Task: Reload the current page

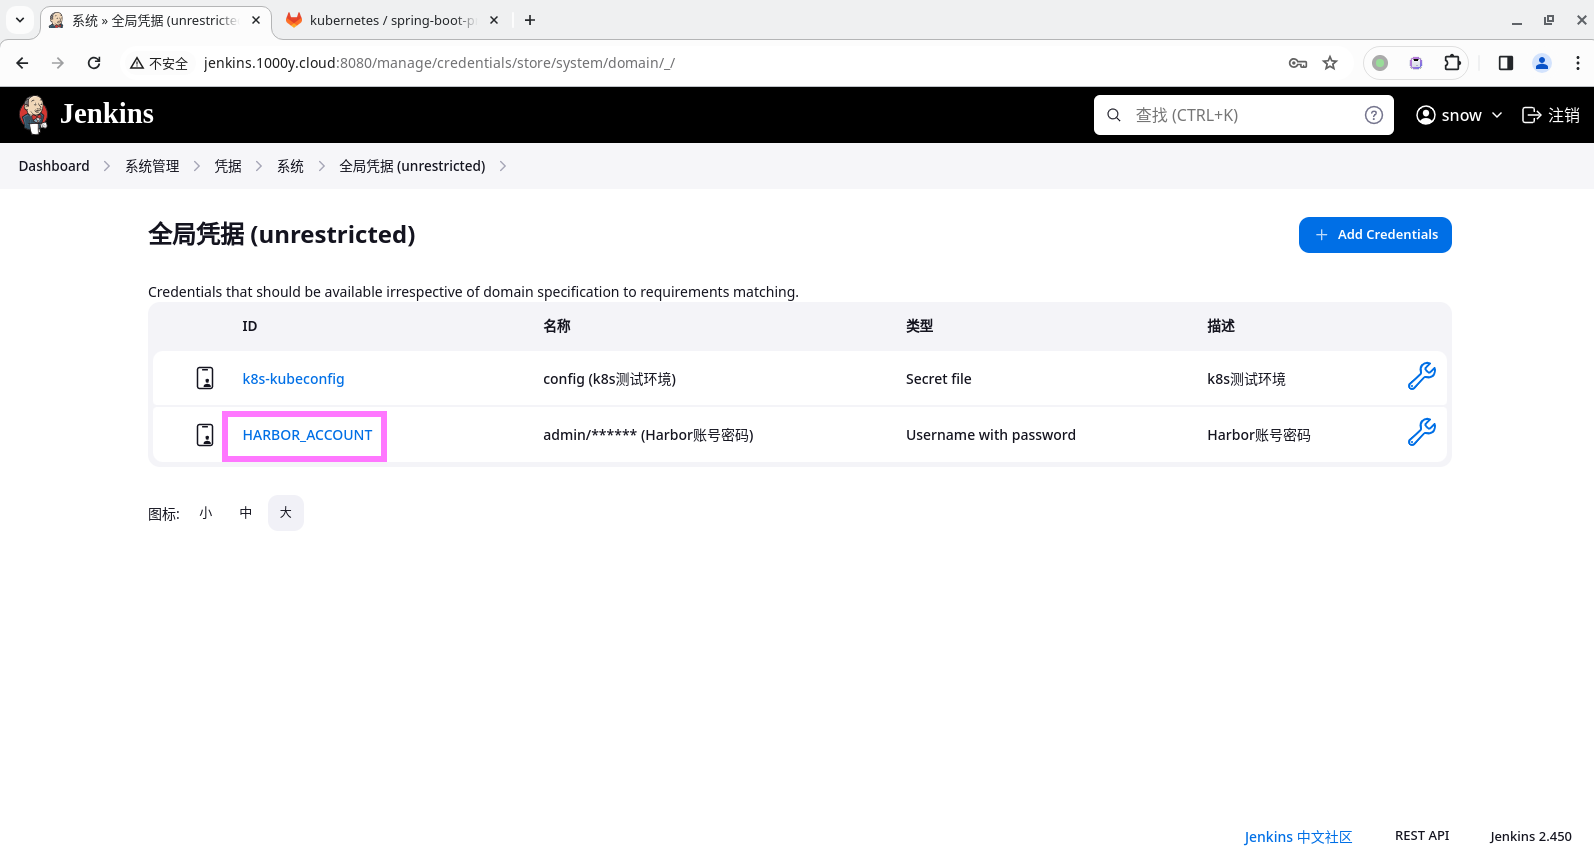Action: point(94,63)
